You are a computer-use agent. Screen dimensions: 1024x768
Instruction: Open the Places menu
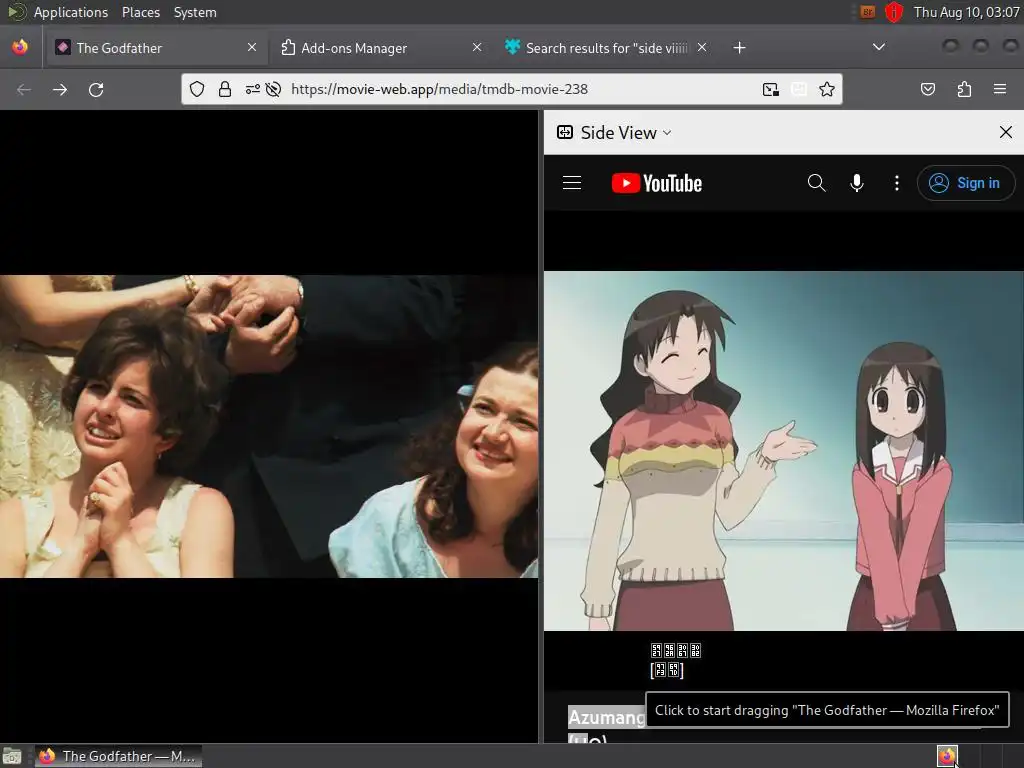click(x=141, y=12)
